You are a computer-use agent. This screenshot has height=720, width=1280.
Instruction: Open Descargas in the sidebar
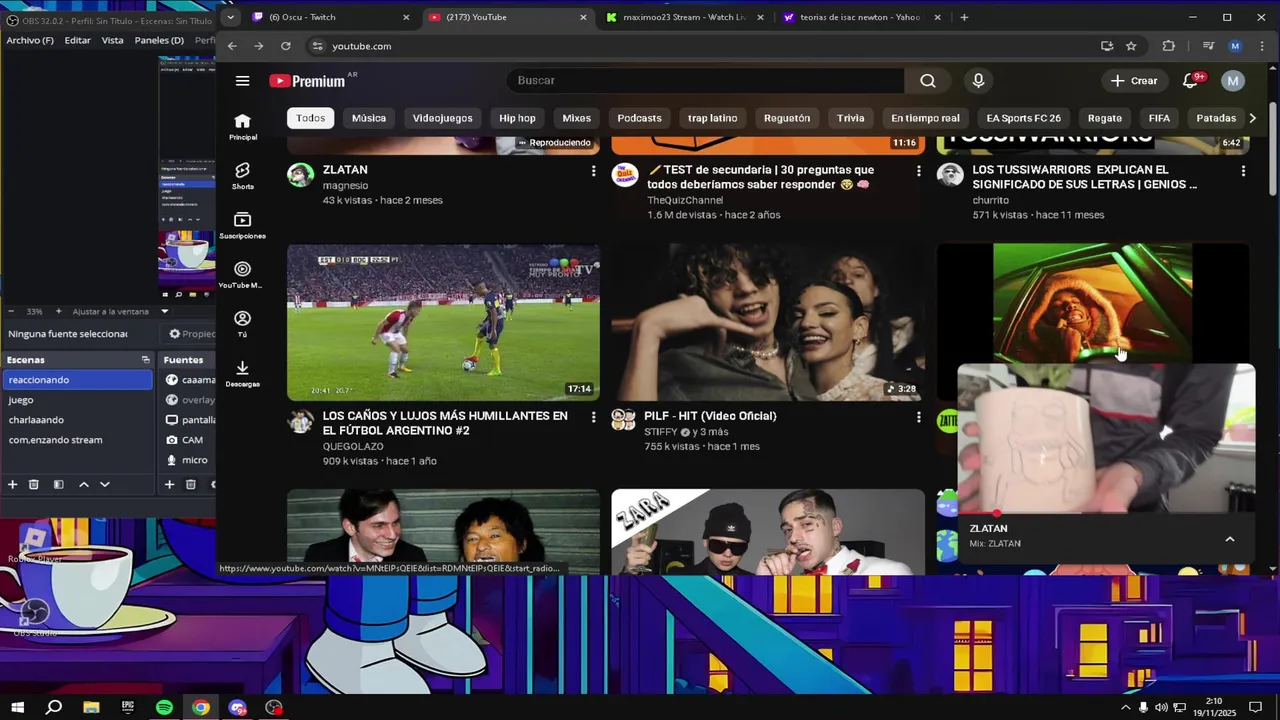242,374
